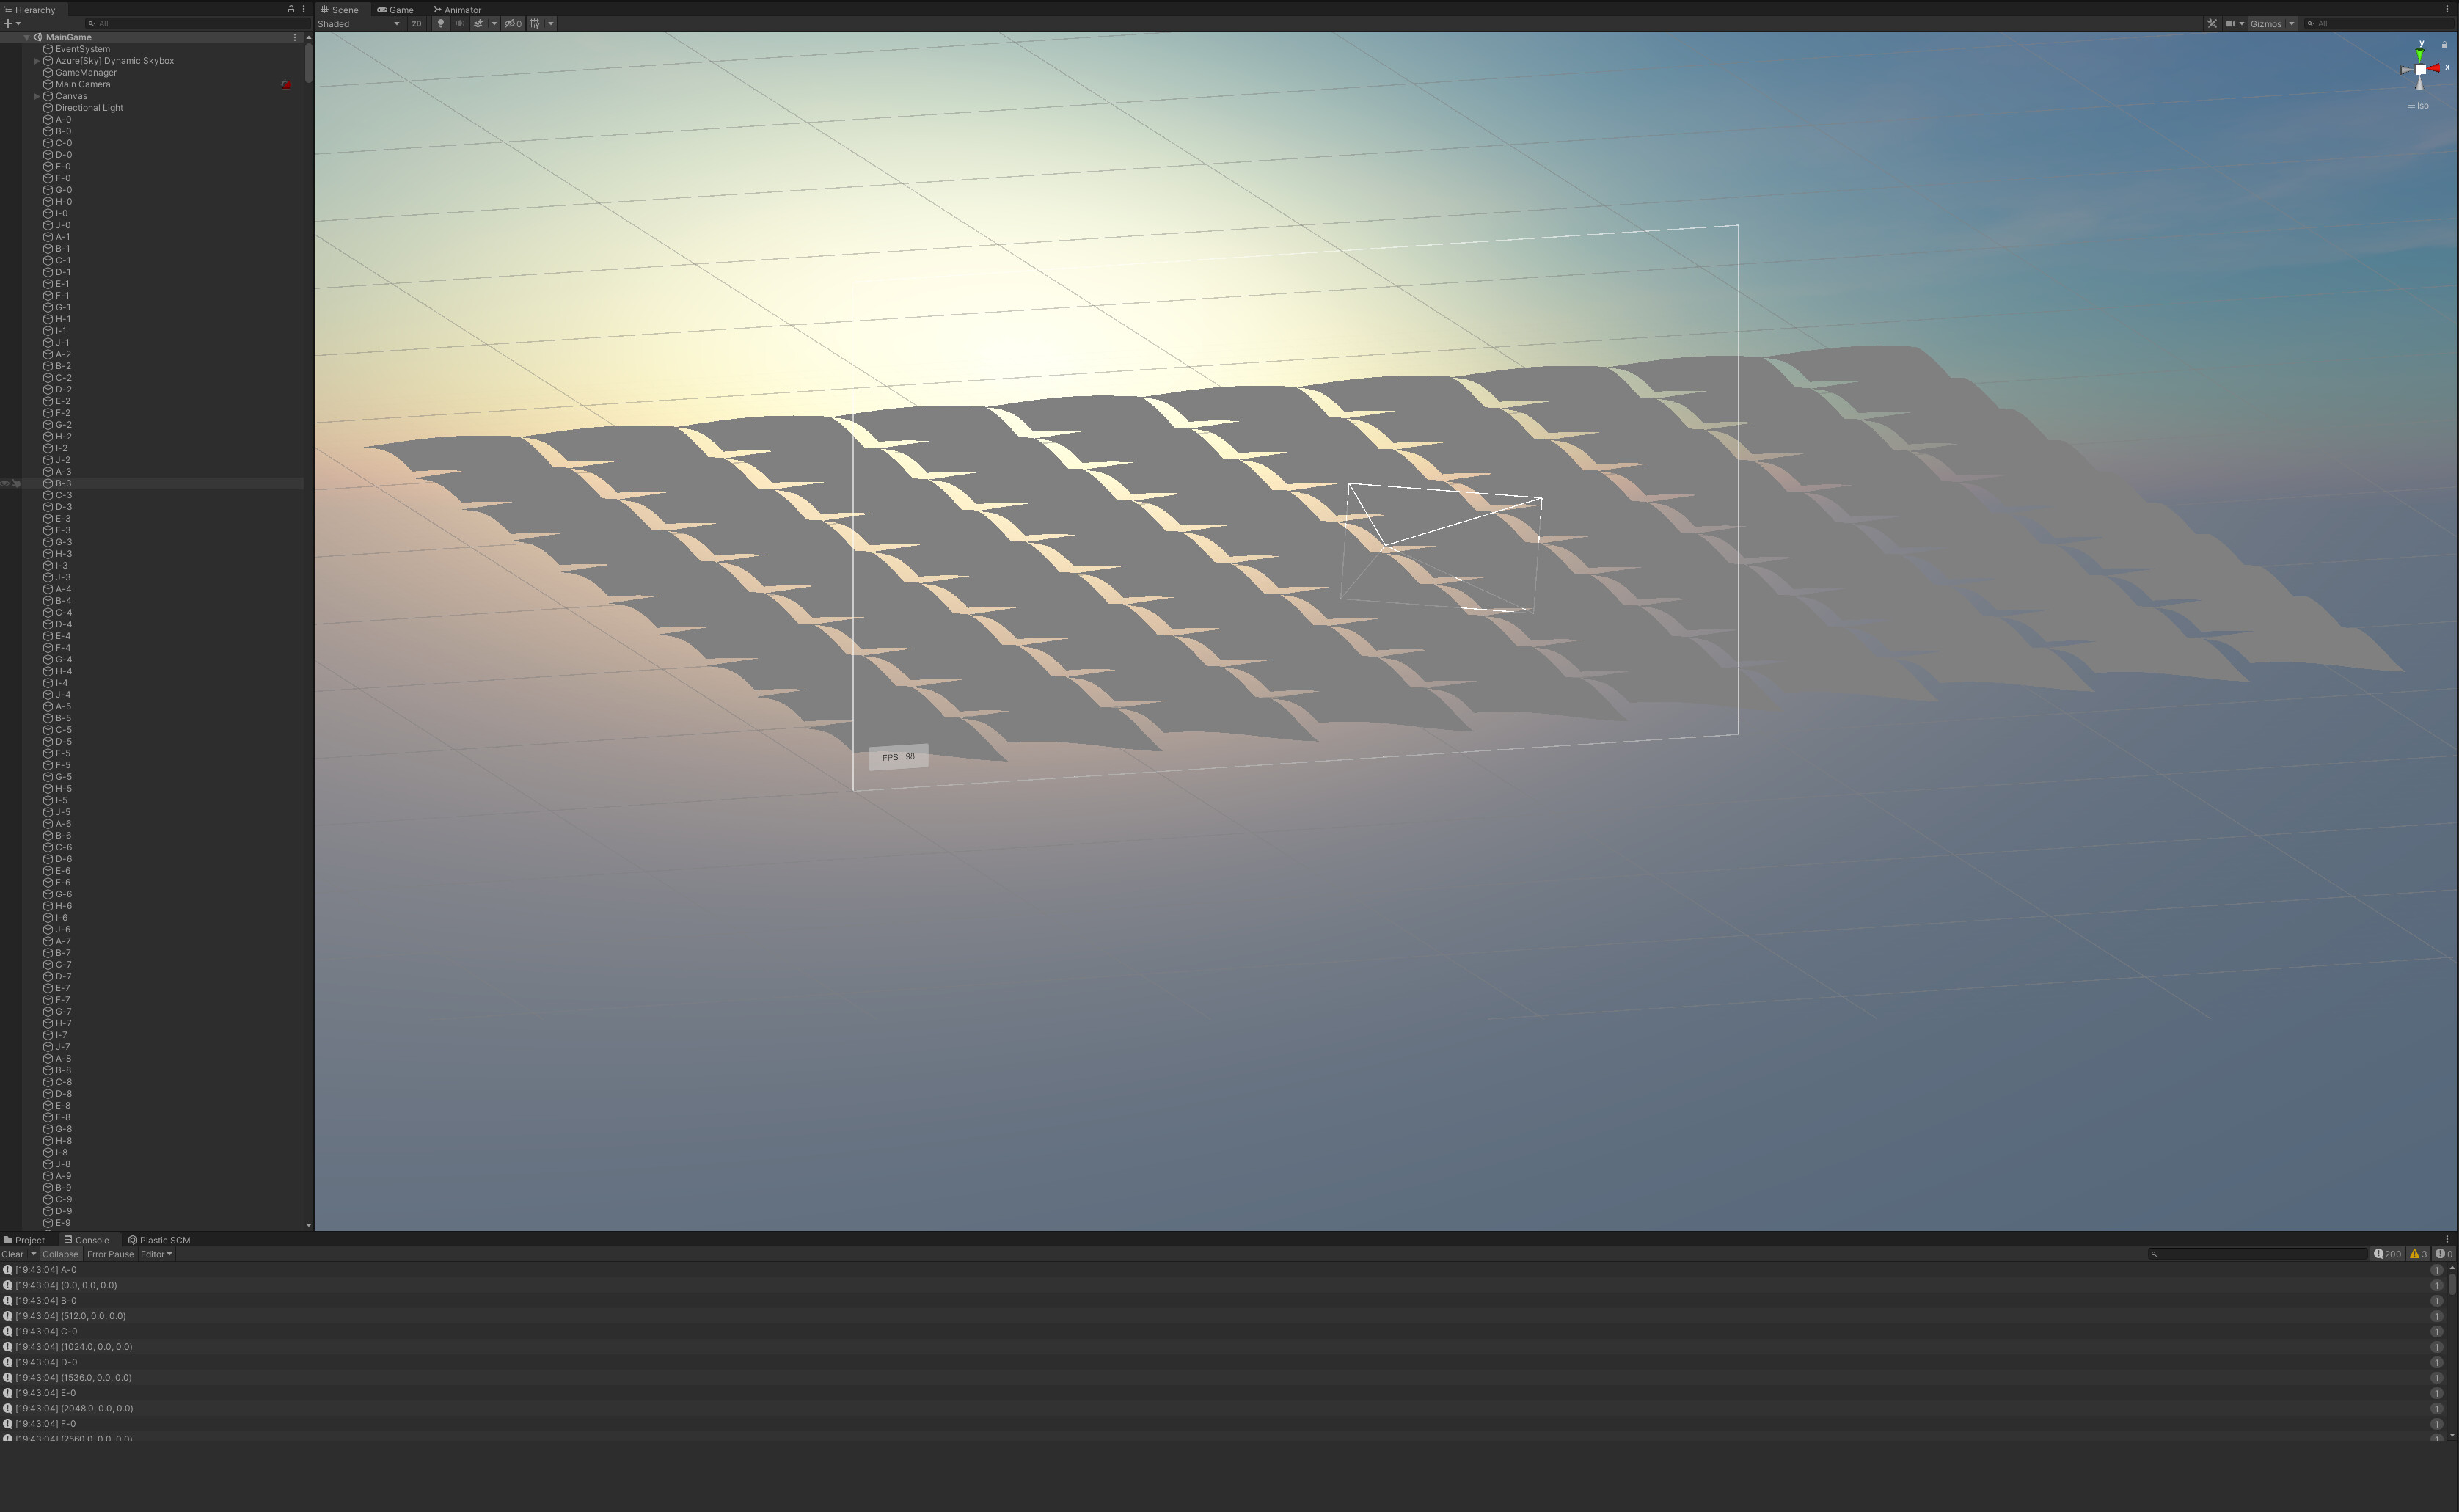Click the lock icon in the Hierarchy header

tap(288, 9)
